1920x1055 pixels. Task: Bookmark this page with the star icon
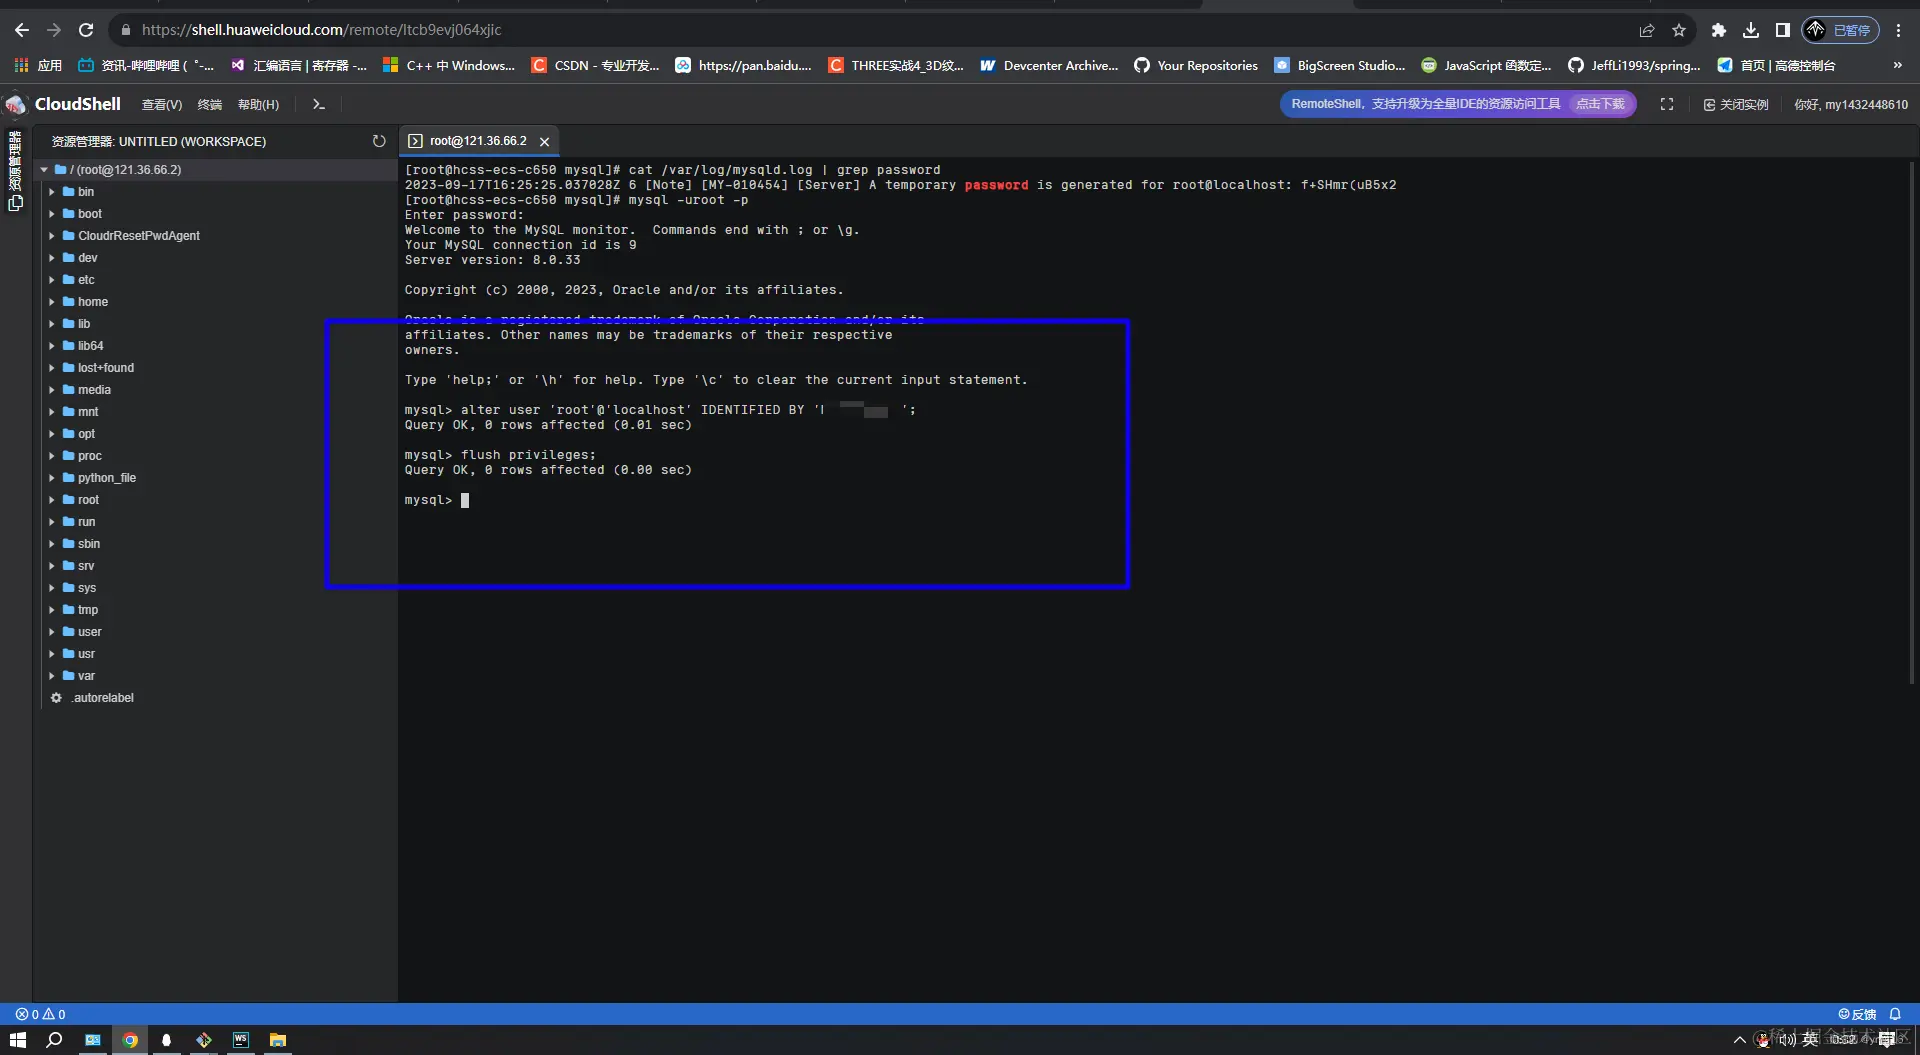(1679, 30)
